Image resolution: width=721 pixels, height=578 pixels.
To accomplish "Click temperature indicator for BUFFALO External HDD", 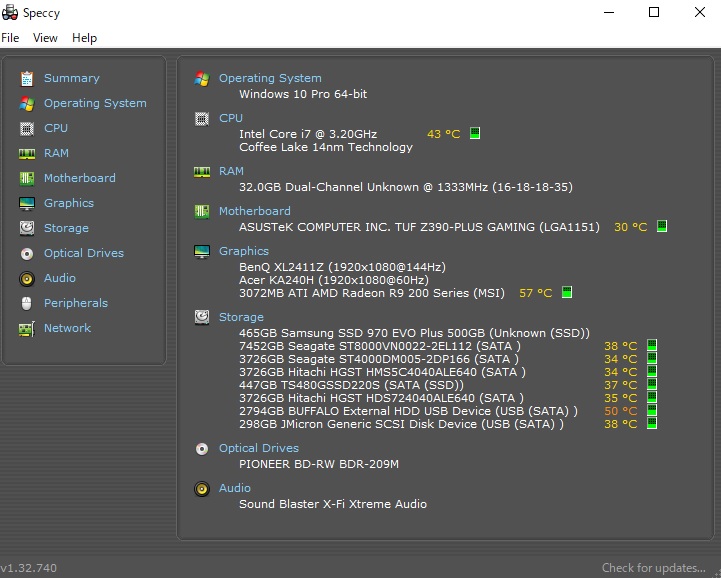I will [652, 410].
